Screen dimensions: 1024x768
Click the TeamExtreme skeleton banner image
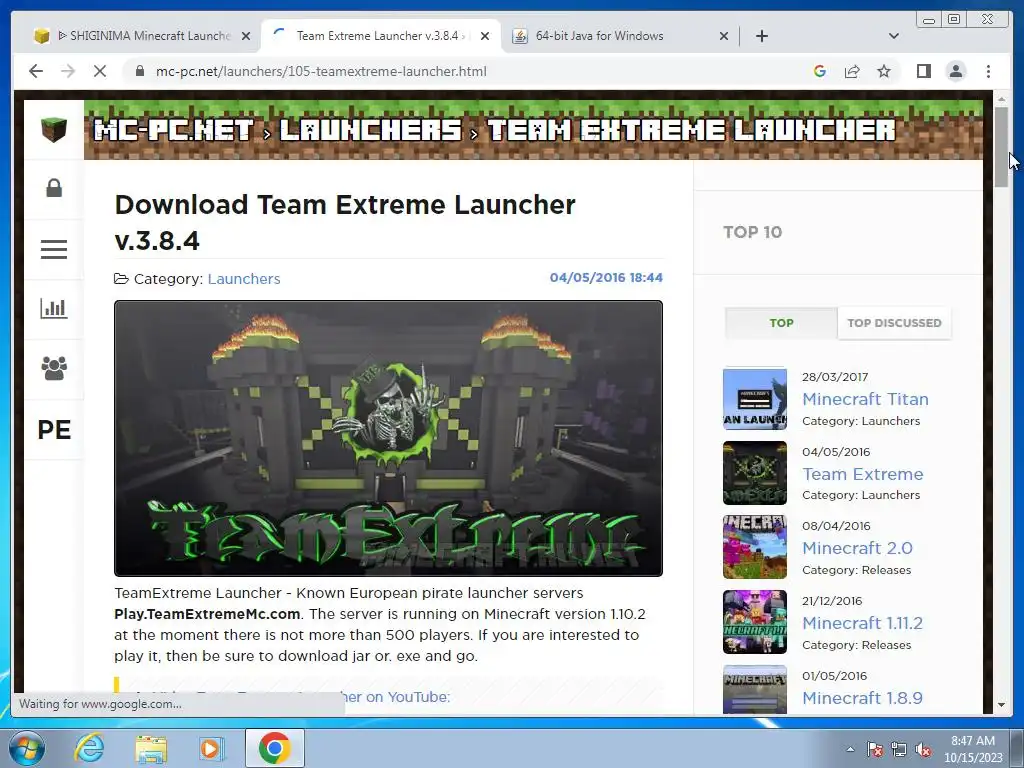point(389,438)
